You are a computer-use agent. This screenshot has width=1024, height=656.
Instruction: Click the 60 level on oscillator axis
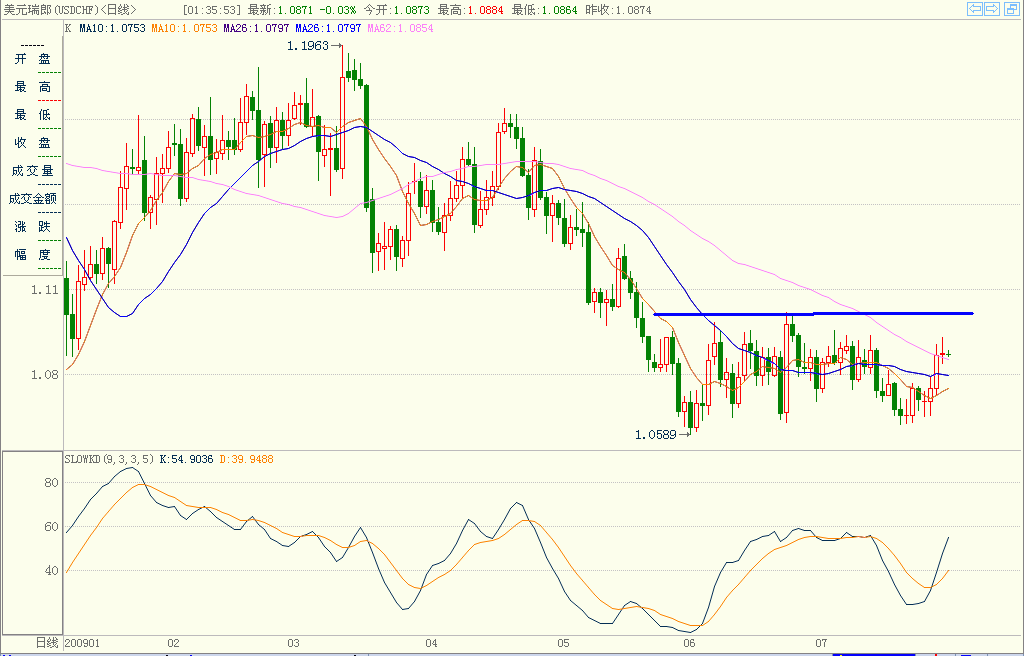click(51, 527)
